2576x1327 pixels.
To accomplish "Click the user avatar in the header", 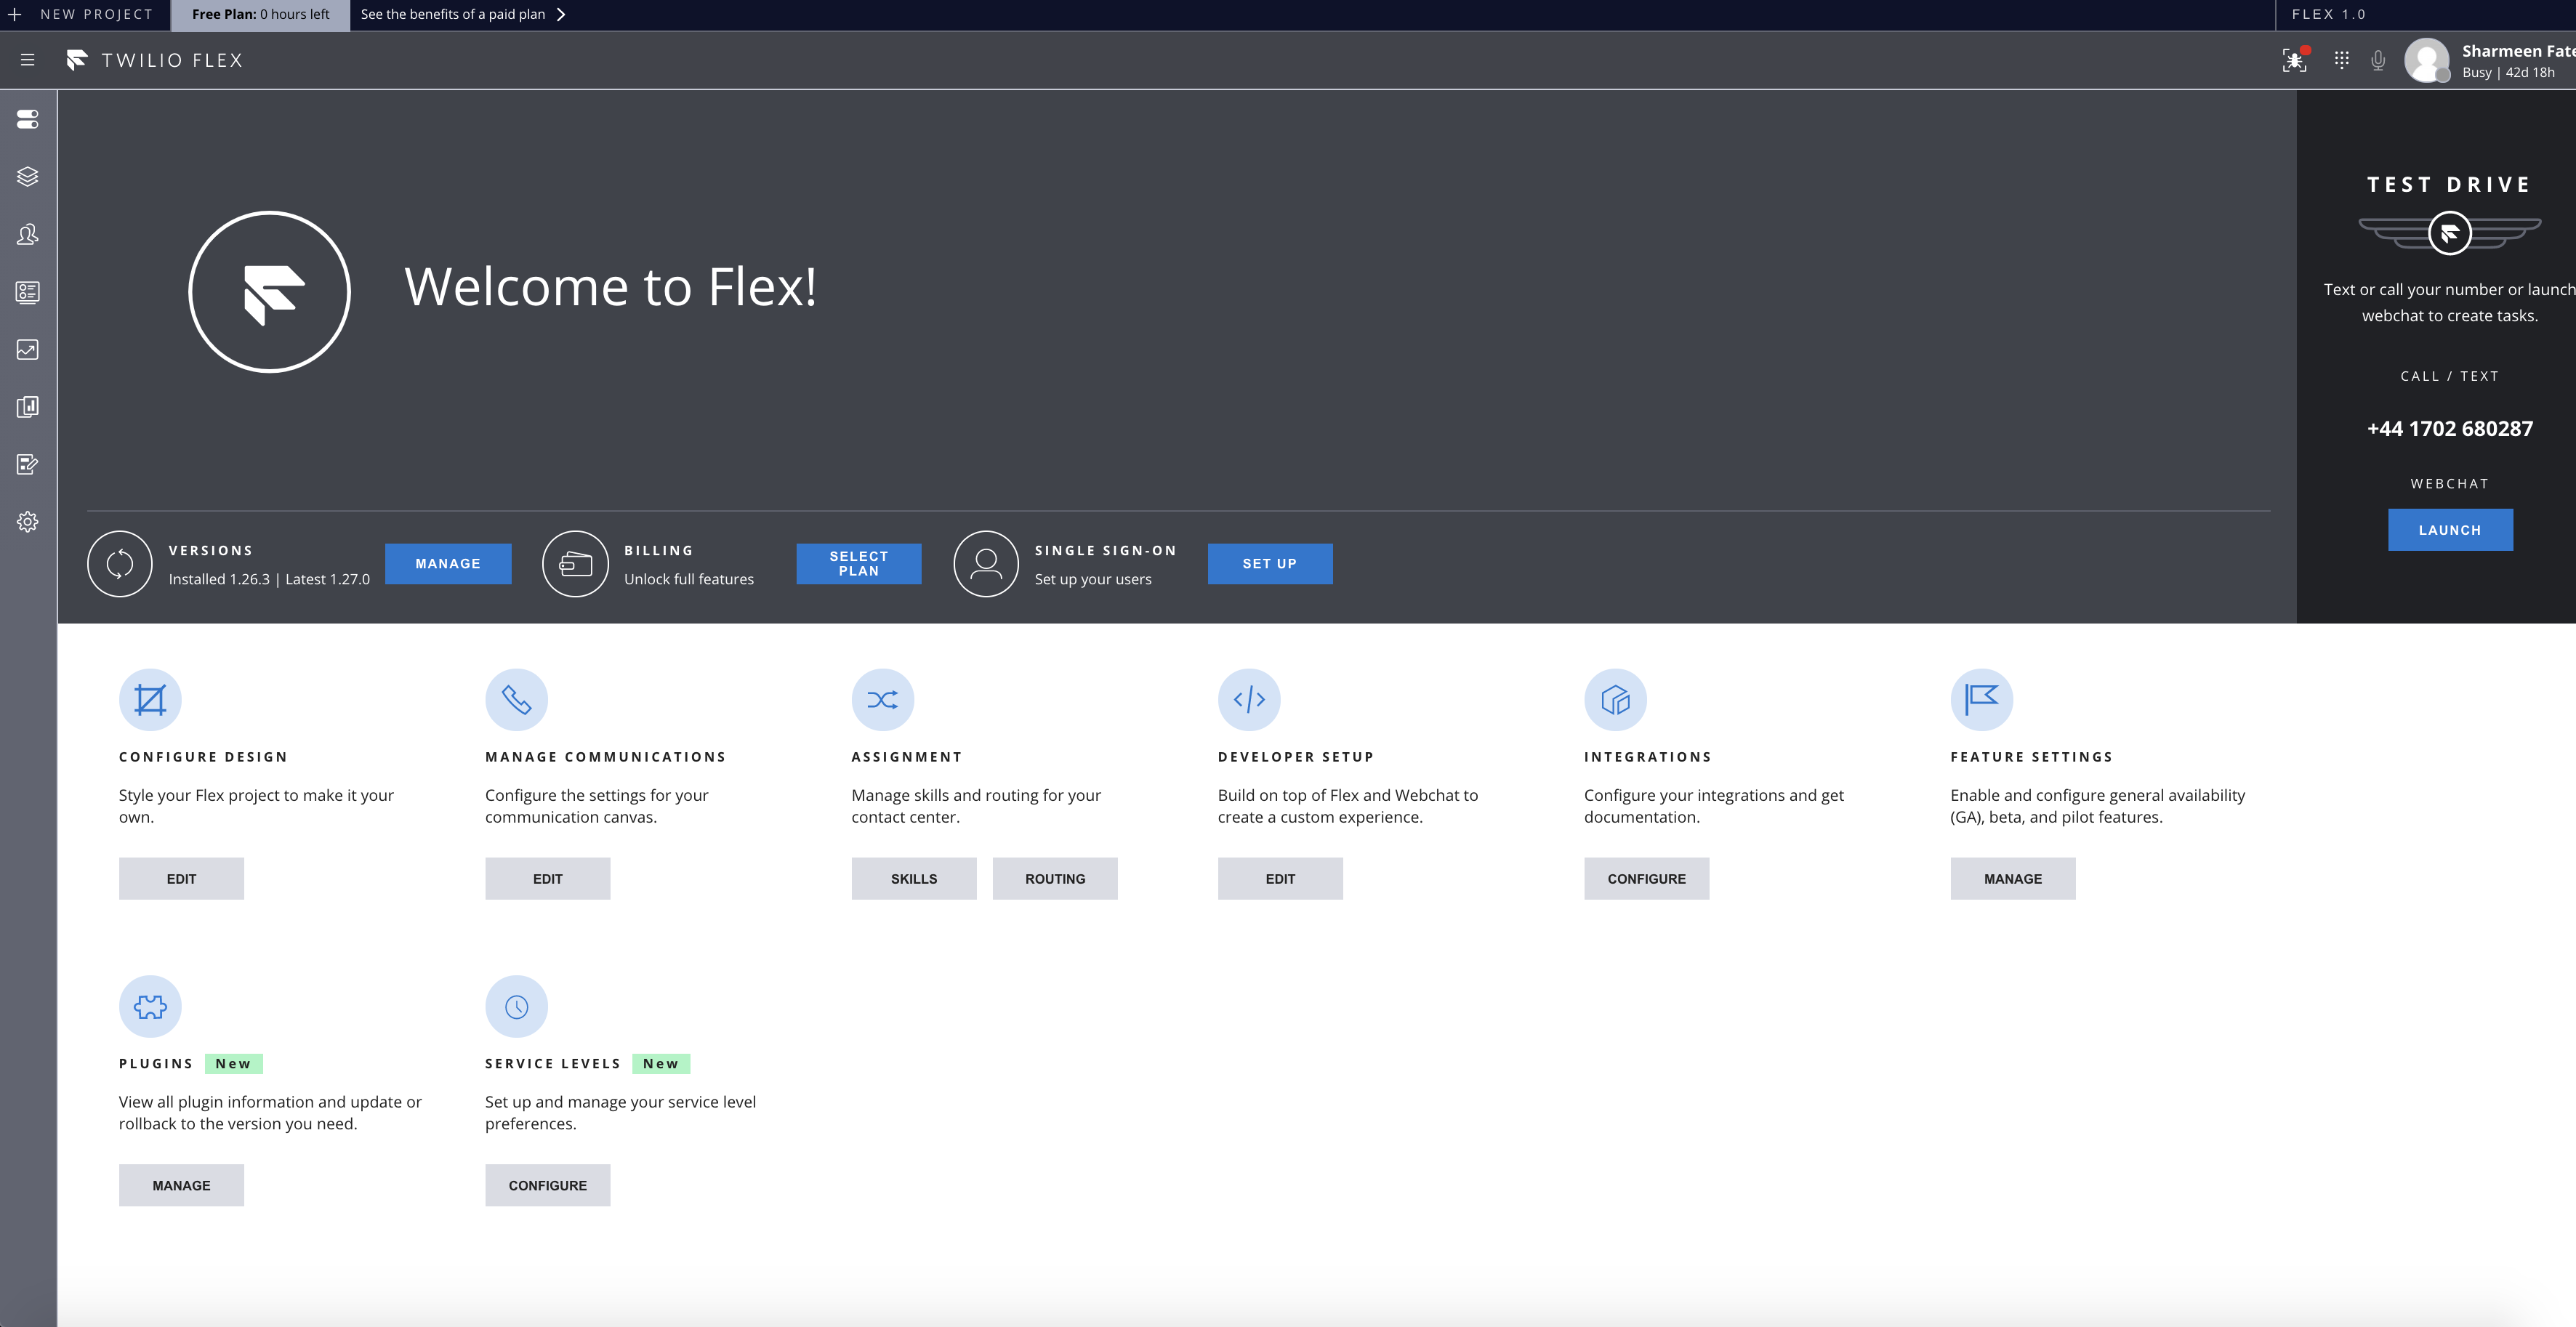I will (x=2427, y=61).
